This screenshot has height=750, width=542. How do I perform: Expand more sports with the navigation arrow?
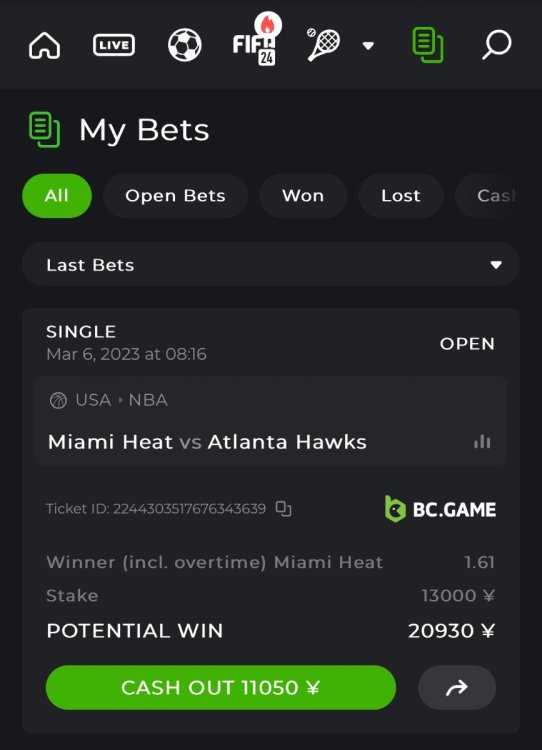point(368,46)
